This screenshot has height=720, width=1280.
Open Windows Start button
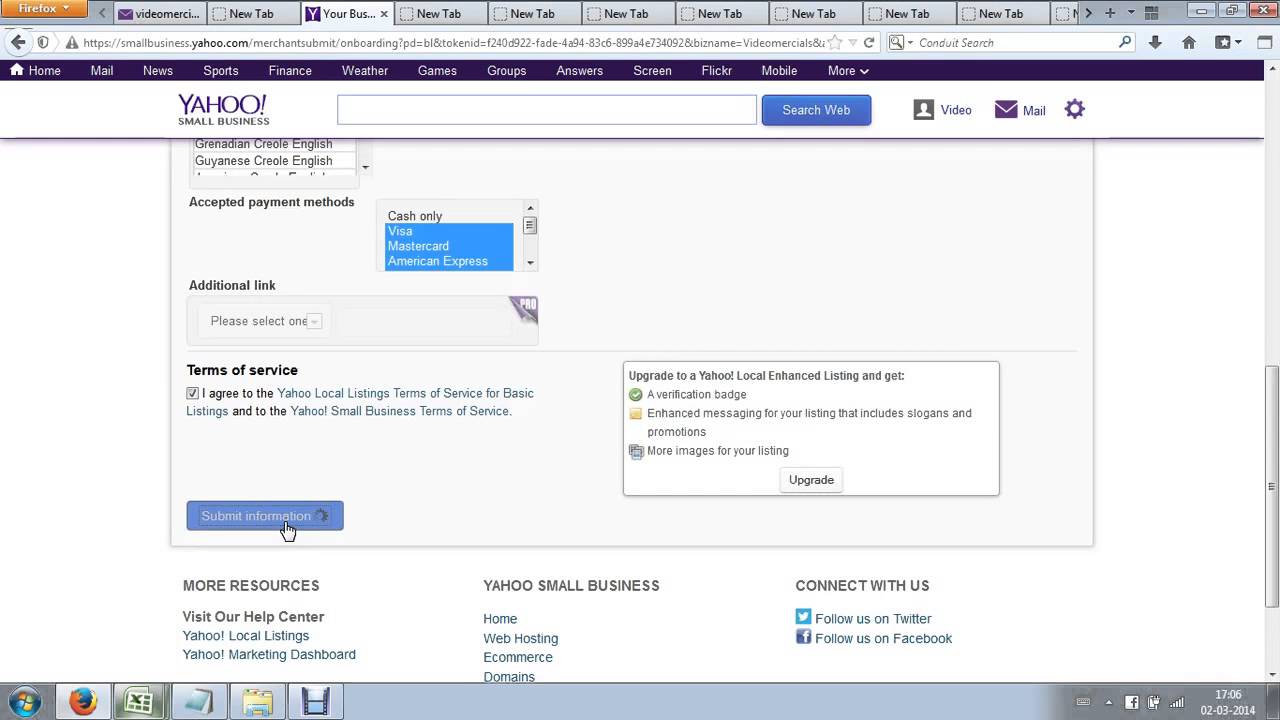tap(24, 702)
